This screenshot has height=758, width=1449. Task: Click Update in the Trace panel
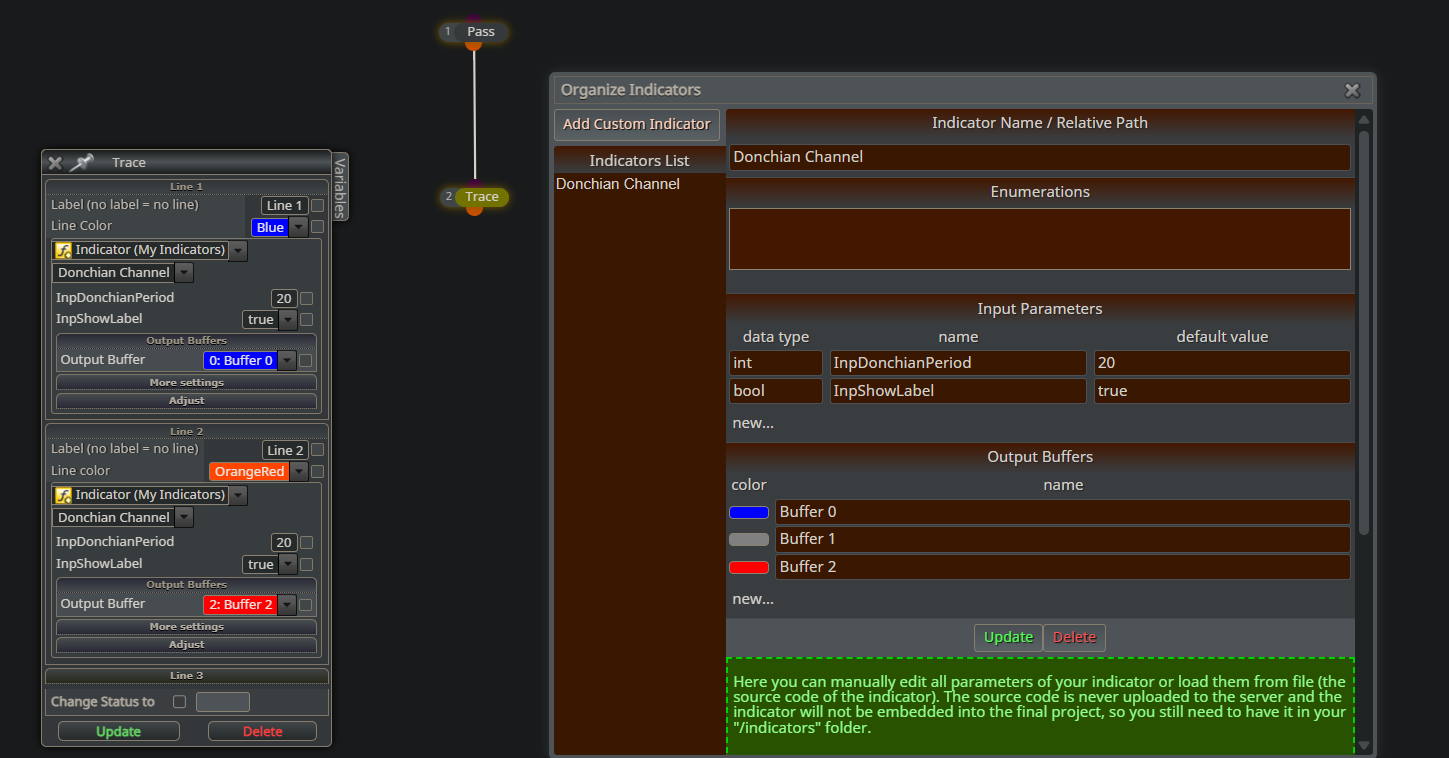click(x=119, y=732)
